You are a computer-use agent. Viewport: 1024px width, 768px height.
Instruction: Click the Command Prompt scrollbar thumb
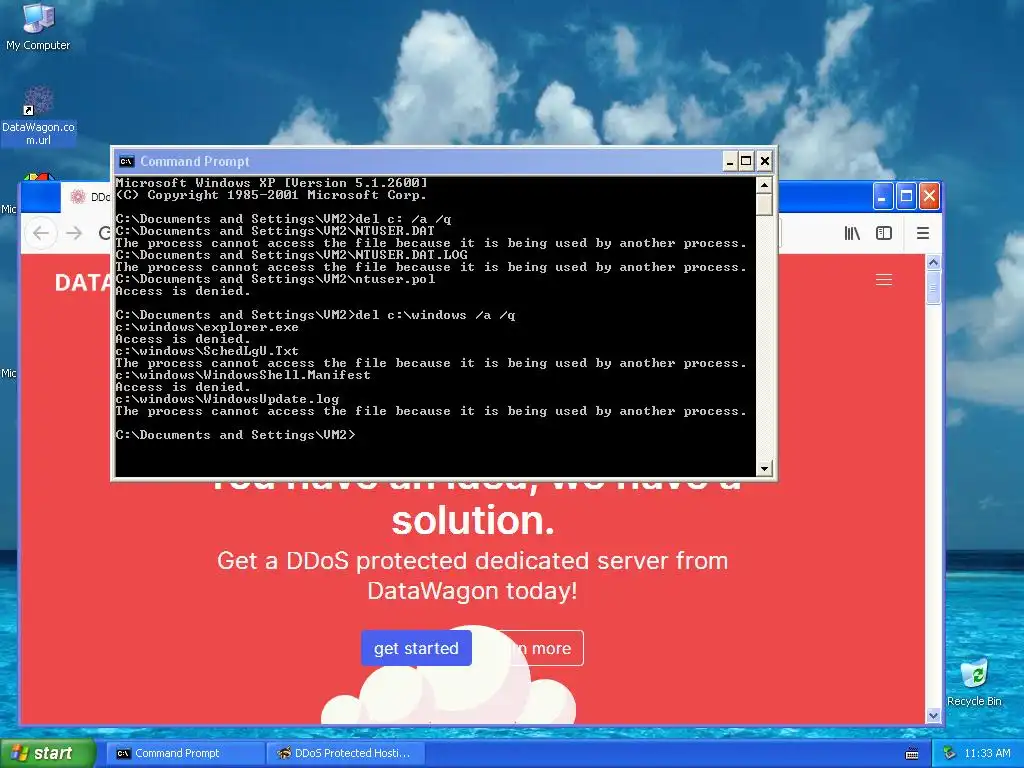click(x=764, y=204)
